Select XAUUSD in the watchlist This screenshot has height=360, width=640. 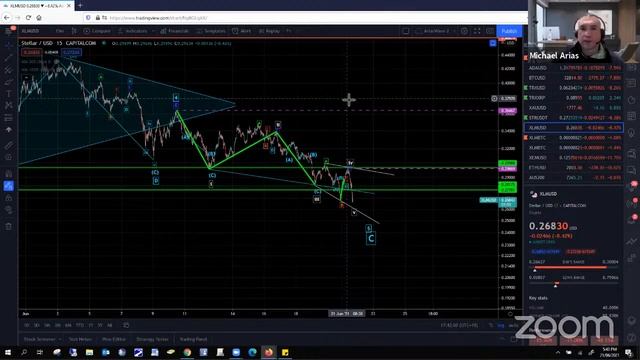(x=574, y=108)
